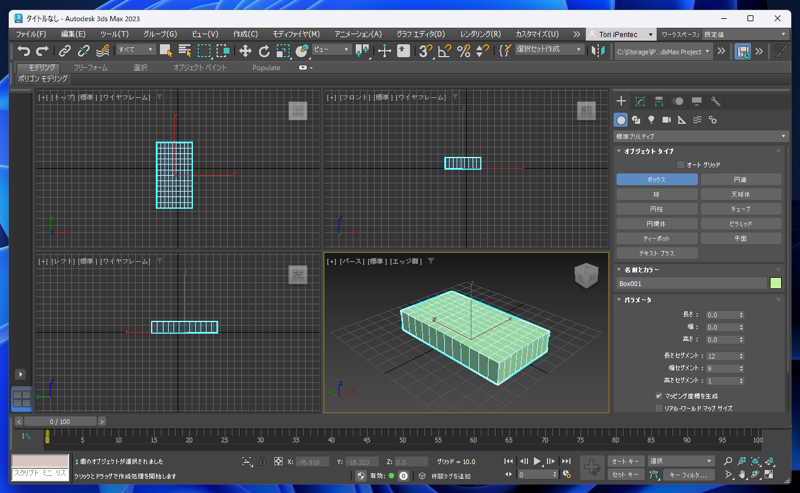Screen dimensions: 800x493
Task: Choose the Cameras category icon
Action: pos(666,120)
